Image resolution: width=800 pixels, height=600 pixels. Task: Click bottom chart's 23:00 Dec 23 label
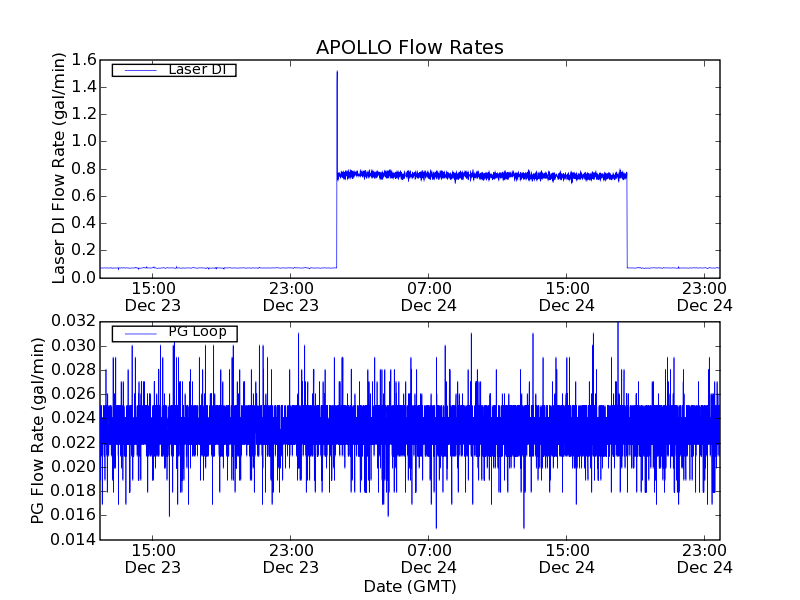point(291,559)
